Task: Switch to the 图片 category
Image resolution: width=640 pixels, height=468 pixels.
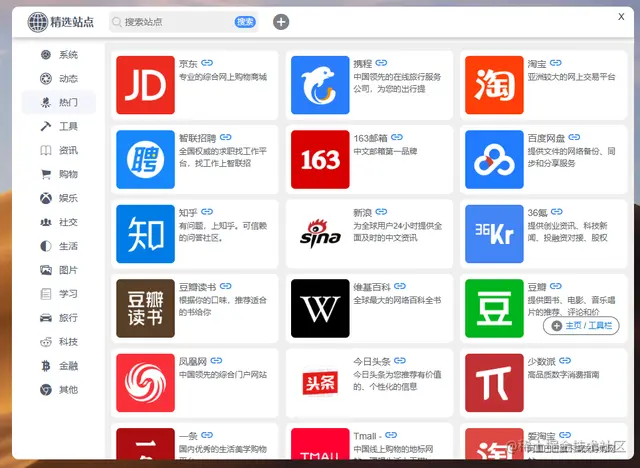Action: click(59, 270)
